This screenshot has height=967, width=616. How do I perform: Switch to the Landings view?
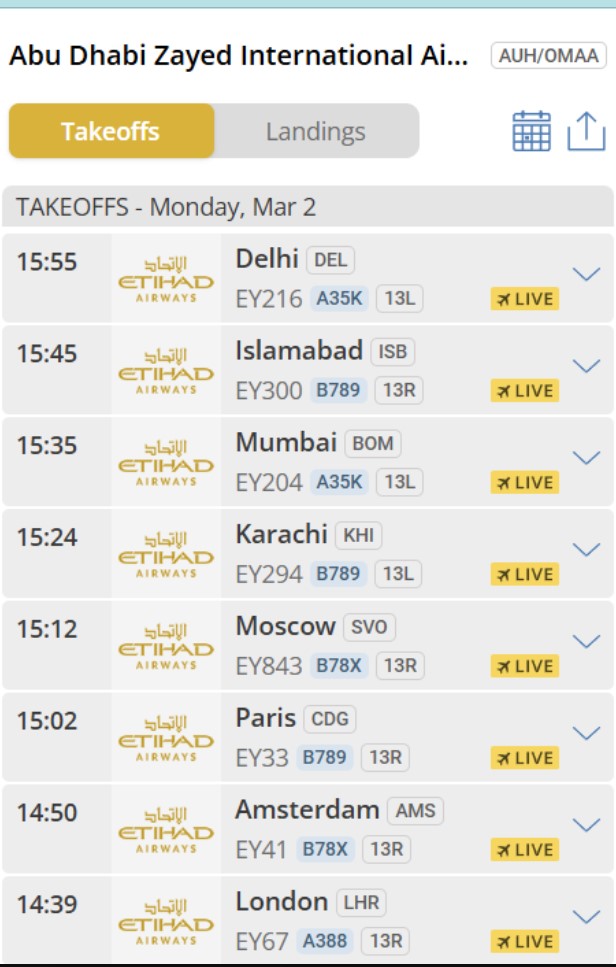(315, 131)
